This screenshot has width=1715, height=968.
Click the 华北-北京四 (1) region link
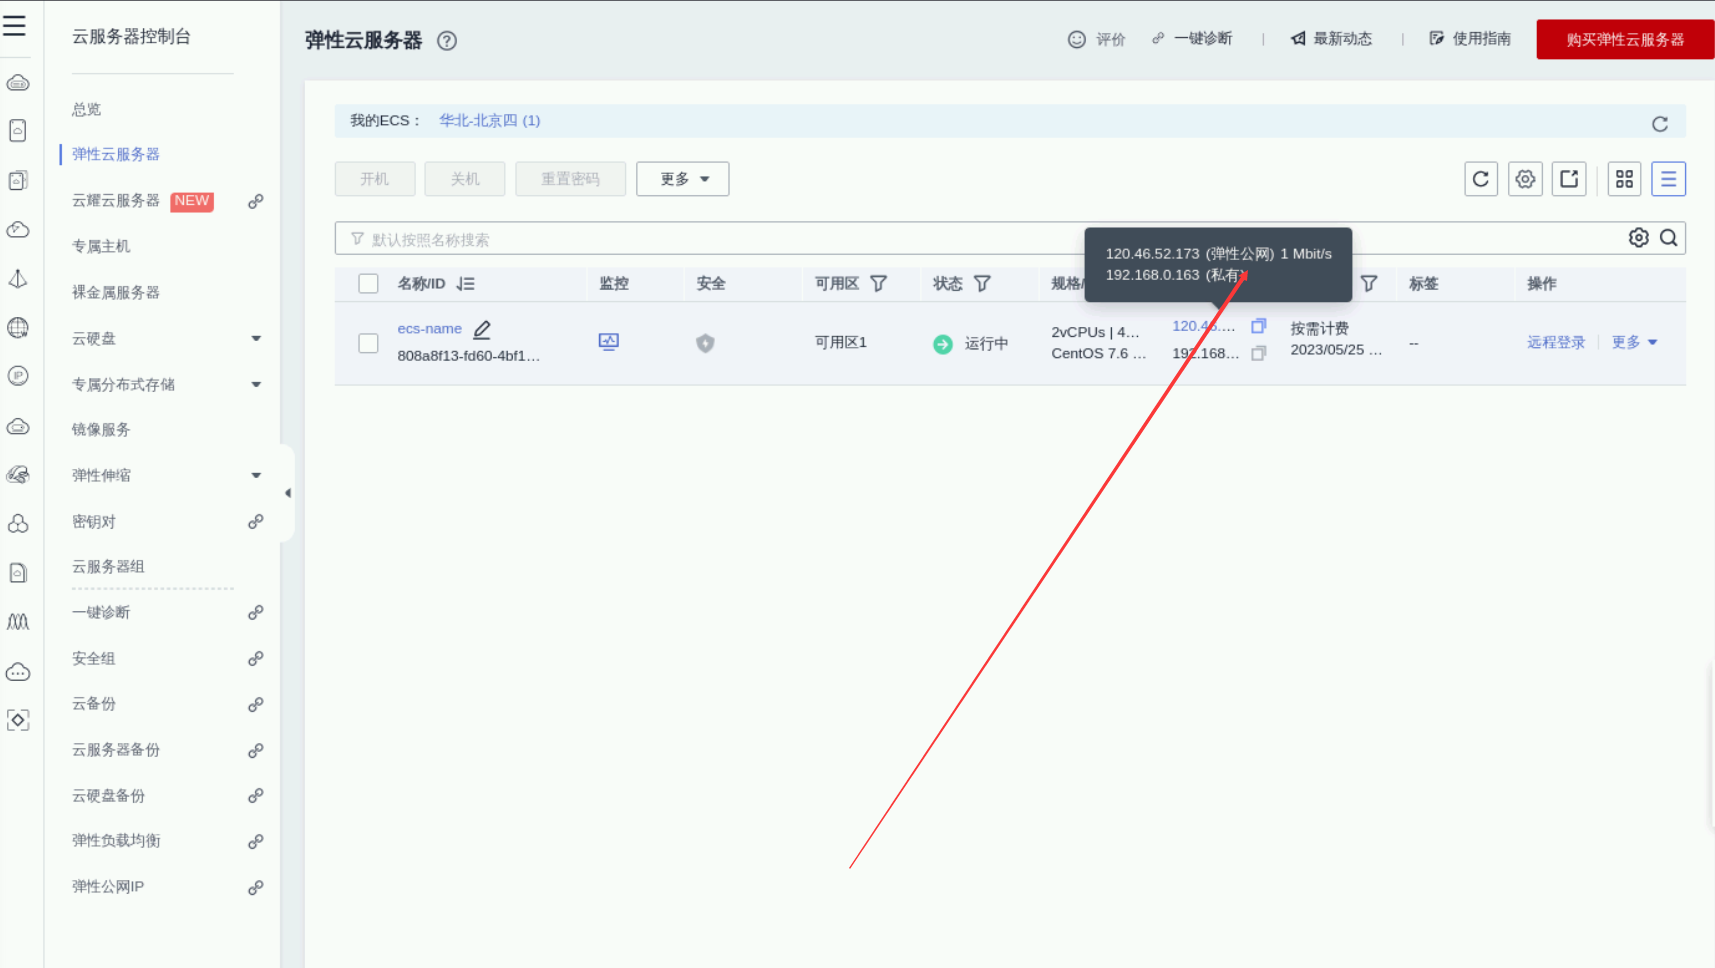pyautogui.click(x=490, y=120)
